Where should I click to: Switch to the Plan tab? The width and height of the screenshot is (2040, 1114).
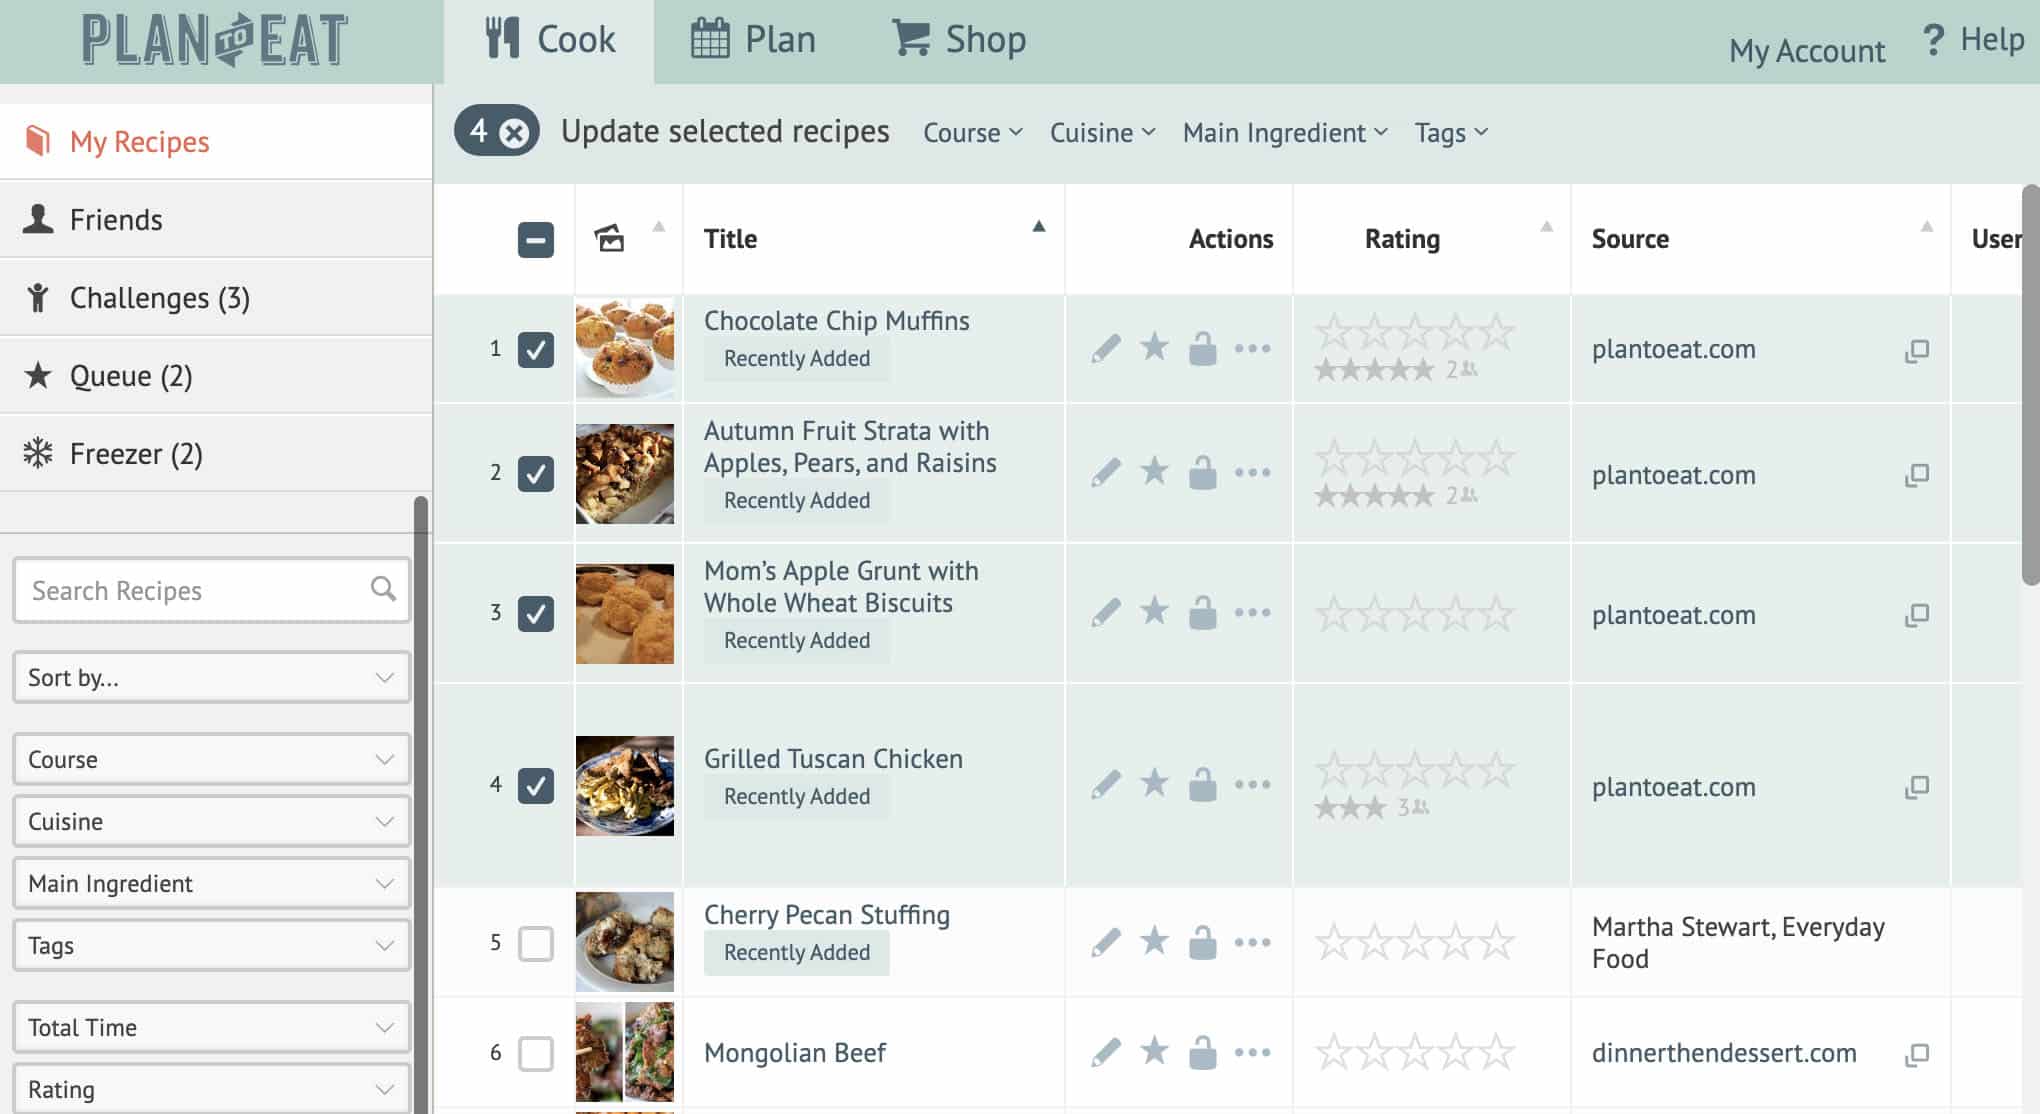[x=754, y=40]
